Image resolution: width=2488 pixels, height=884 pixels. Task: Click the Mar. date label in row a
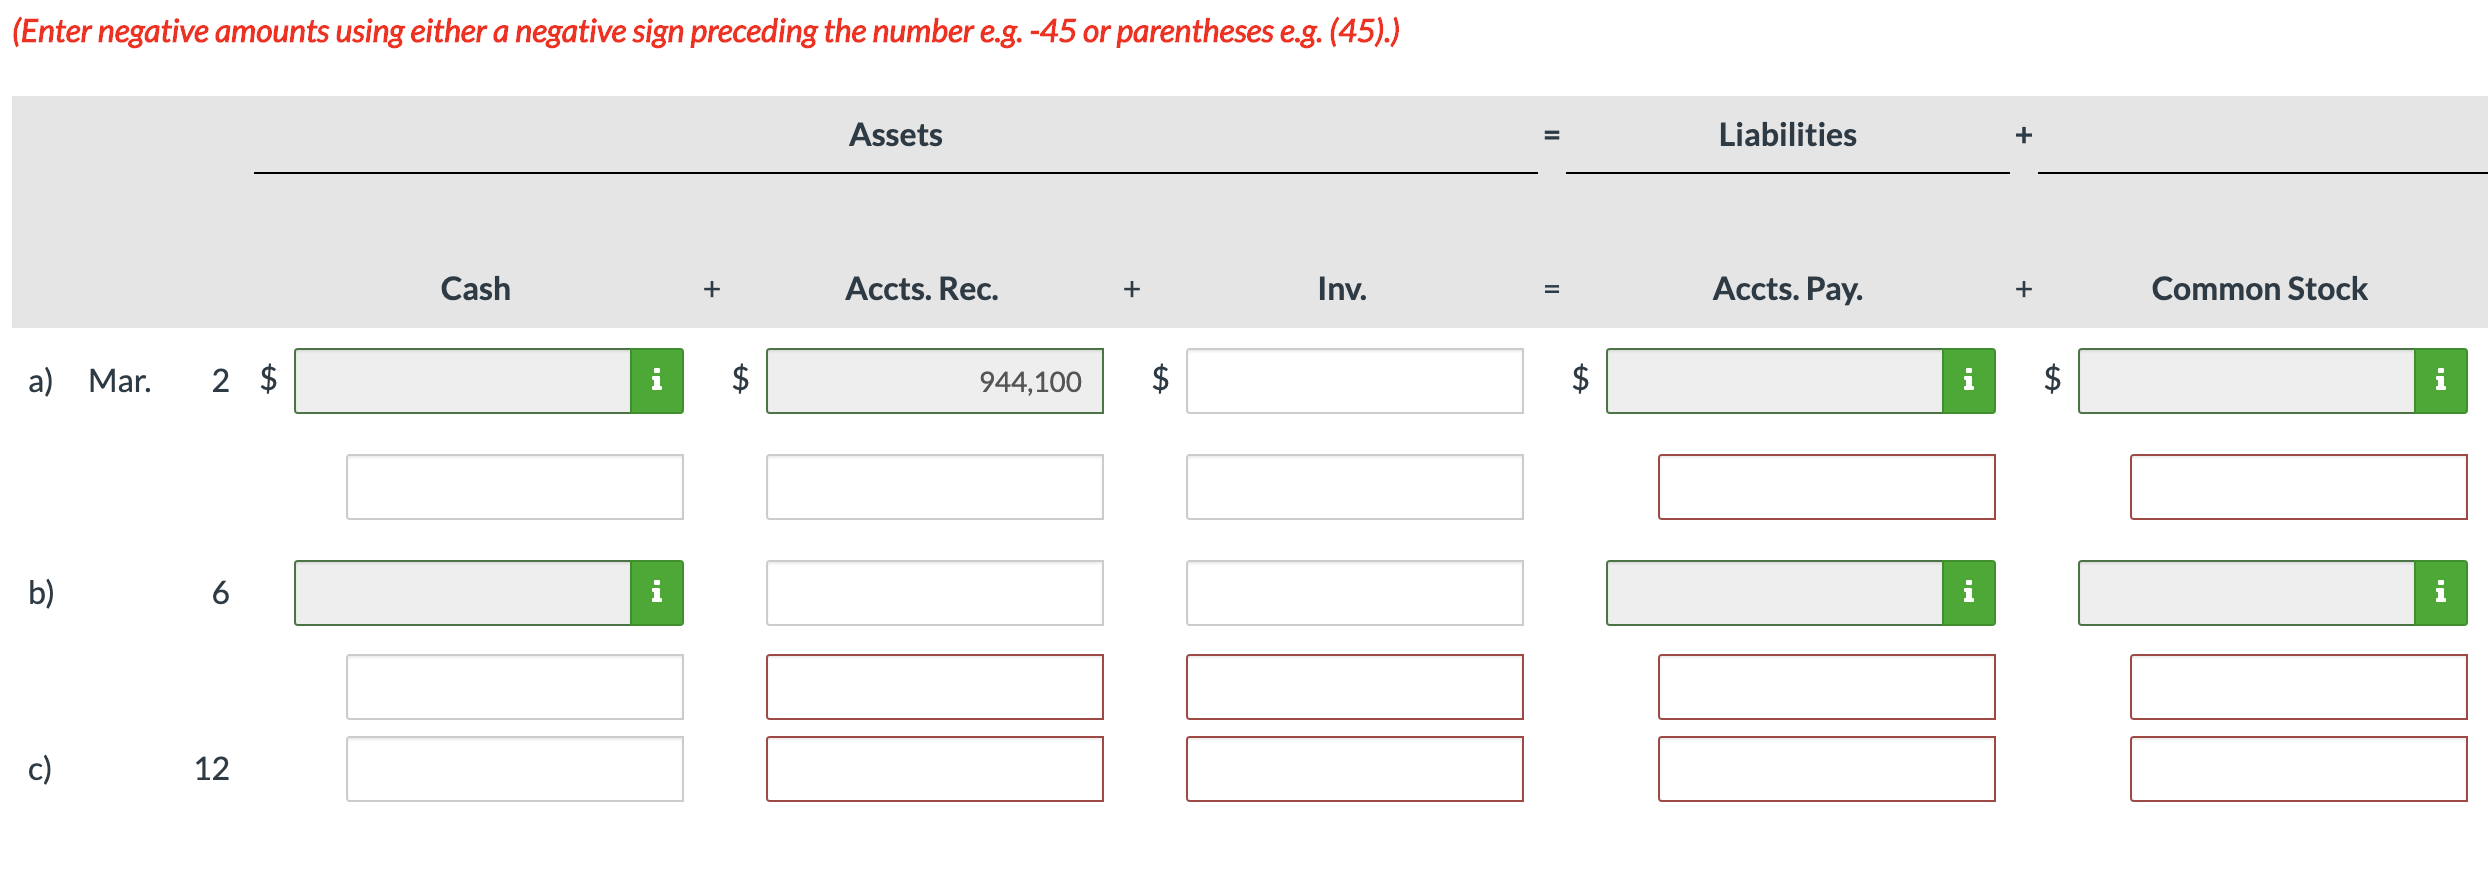pyautogui.click(x=120, y=381)
